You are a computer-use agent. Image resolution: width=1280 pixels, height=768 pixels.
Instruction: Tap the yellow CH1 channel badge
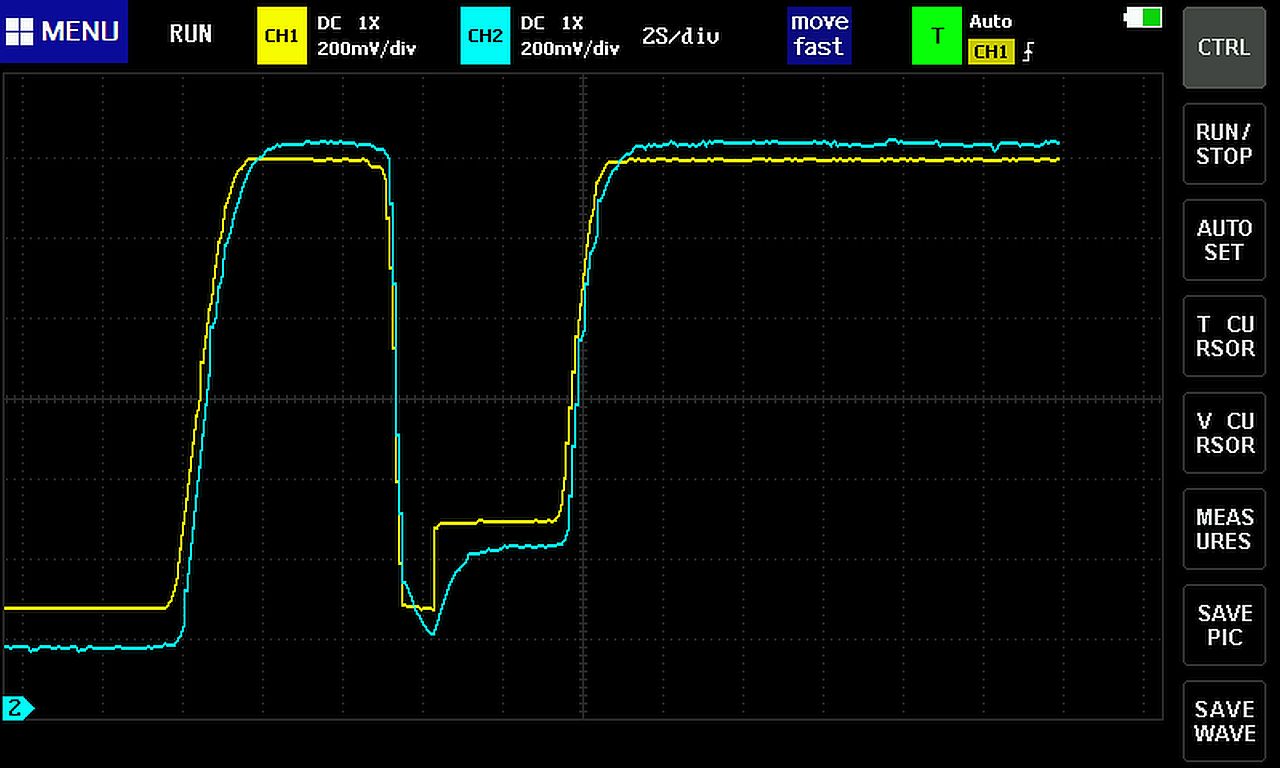[x=281, y=36]
